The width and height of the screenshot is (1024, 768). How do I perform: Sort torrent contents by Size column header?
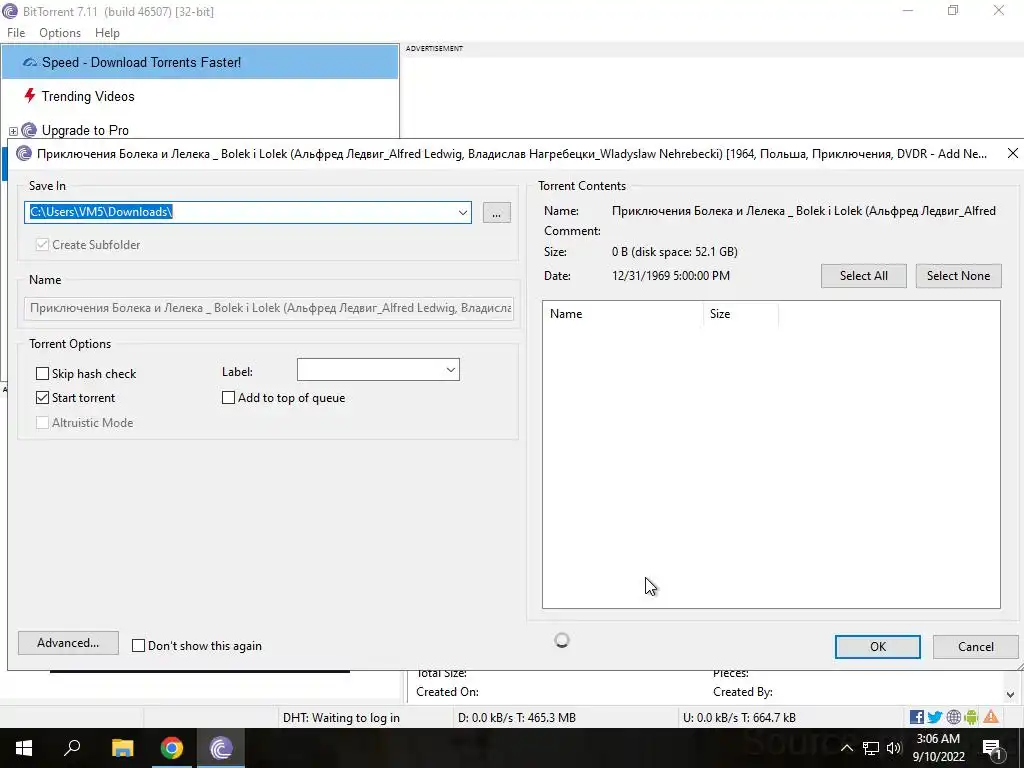(741, 314)
